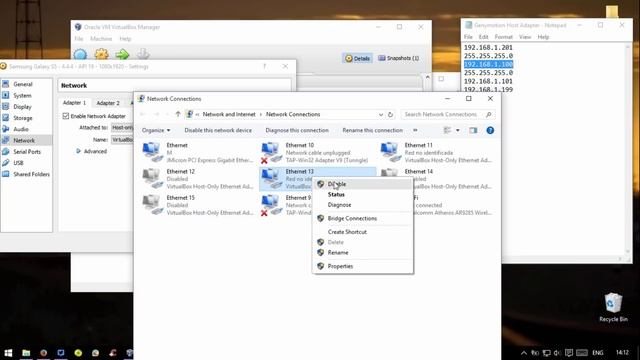The width and height of the screenshot is (640, 360).
Task: Click Snapshots (1) button in VirtualBox
Action: point(399,58)
